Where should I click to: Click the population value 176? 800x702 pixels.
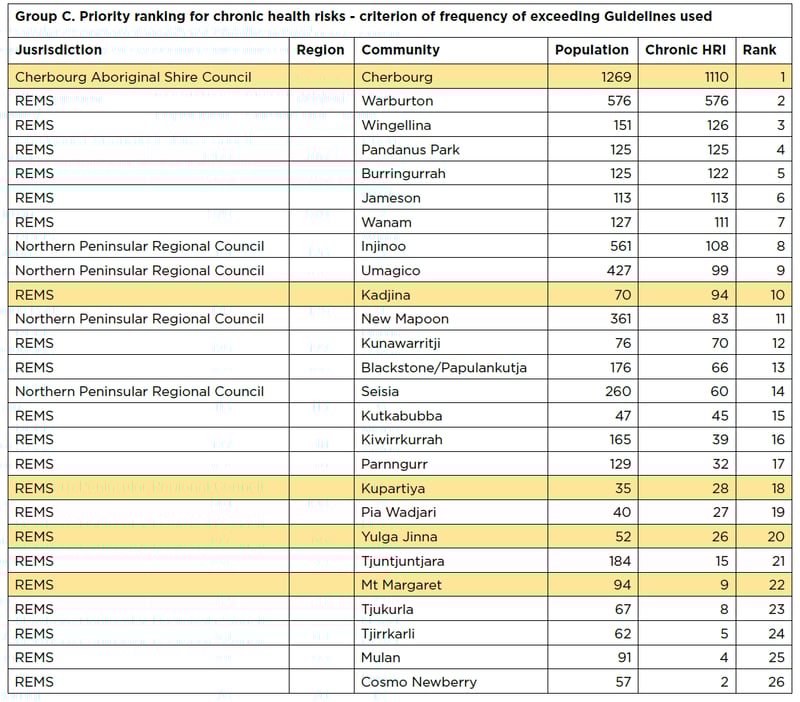coord(620,368)
